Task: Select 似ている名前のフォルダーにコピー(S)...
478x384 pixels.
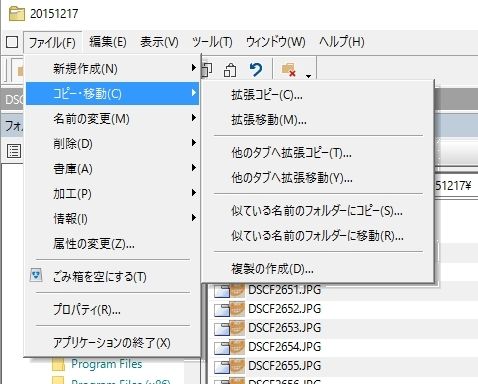Action: (x=318, y=211)
